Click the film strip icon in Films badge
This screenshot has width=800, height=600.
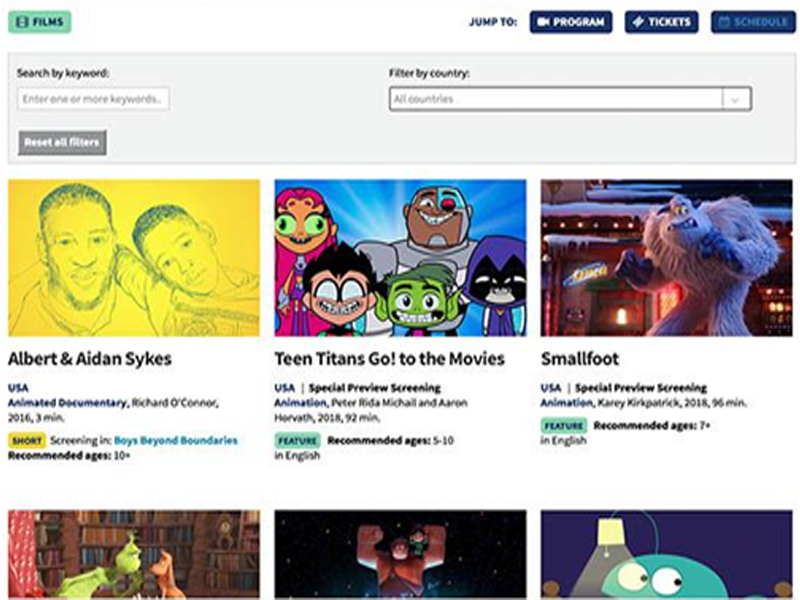click(22, 22)
